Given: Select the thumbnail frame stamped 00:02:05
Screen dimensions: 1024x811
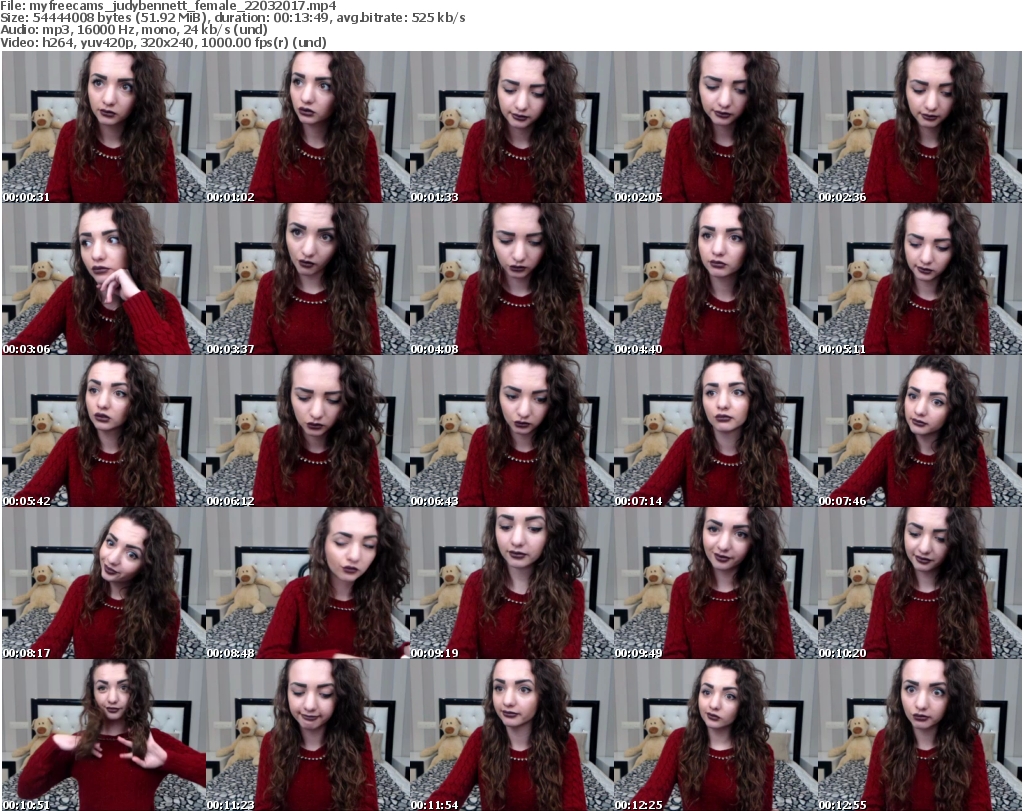Looking at the screenshot, I should click(x=715, y=127).
